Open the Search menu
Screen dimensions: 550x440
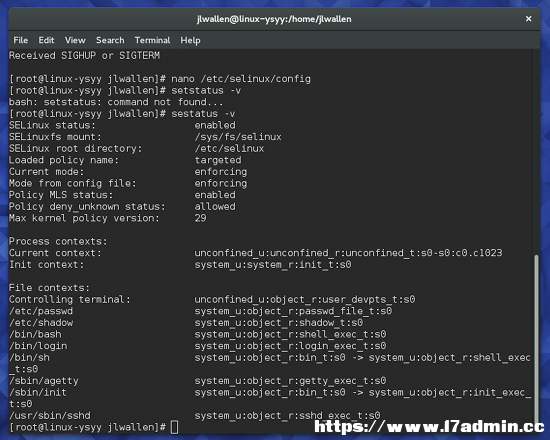[x=110, y=40]
